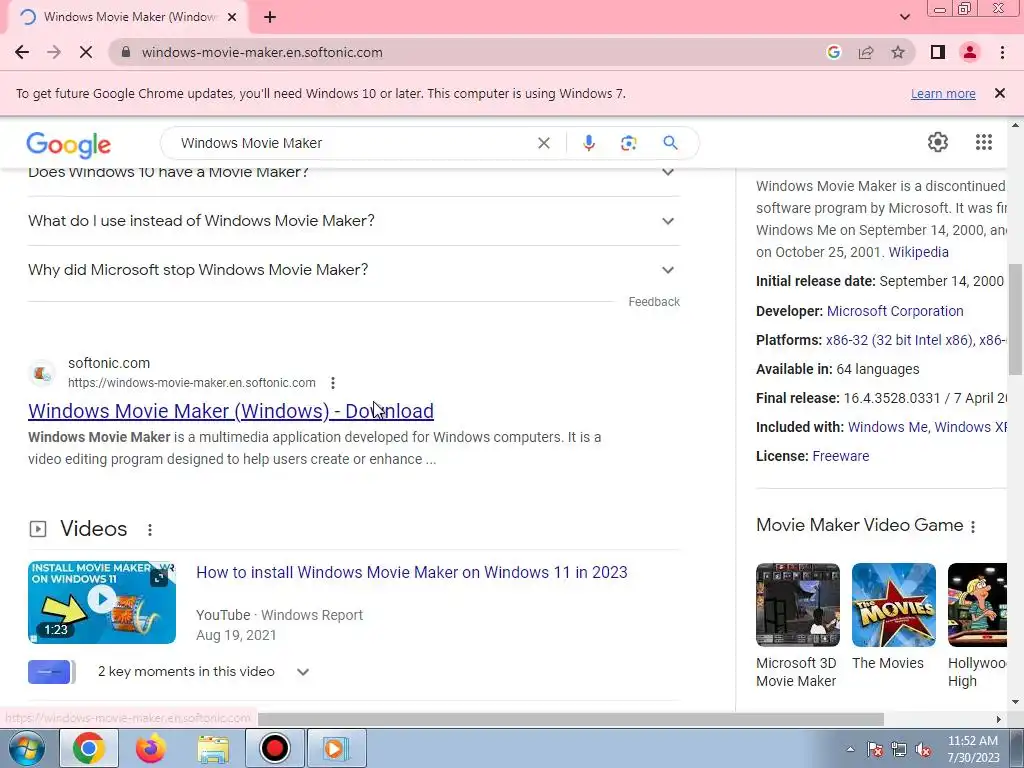Open the Learn more link
Image resolution: width=1024 pixels, height=768 pixels.
pos(943,93)
